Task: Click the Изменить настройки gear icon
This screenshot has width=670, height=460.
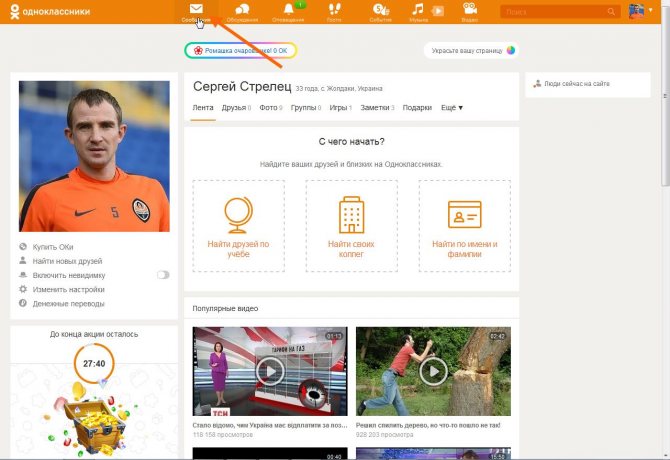Action: (x=23, y=289)
